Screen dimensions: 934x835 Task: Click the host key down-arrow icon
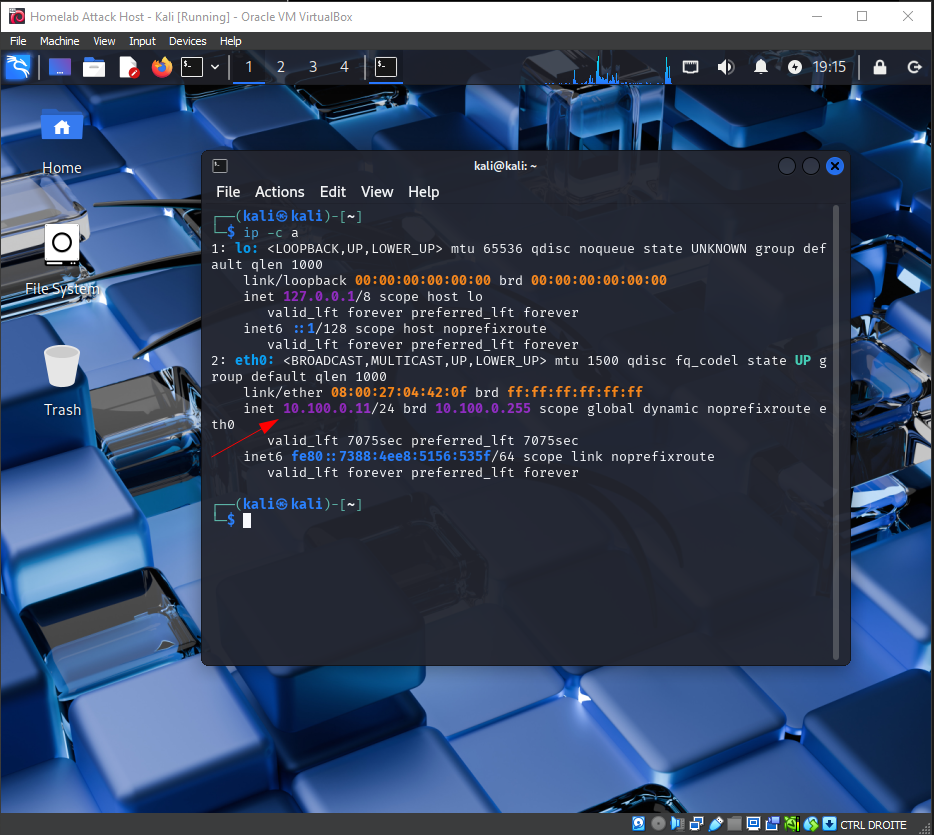[829, 824]
